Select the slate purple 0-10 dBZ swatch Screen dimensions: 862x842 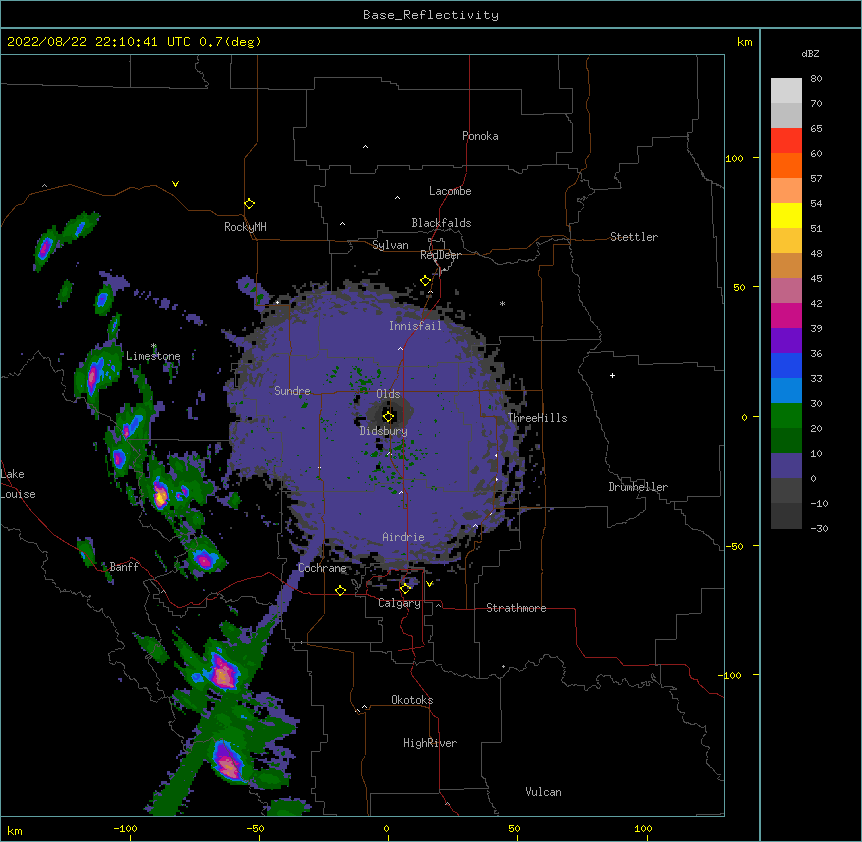tap(786, 466)
